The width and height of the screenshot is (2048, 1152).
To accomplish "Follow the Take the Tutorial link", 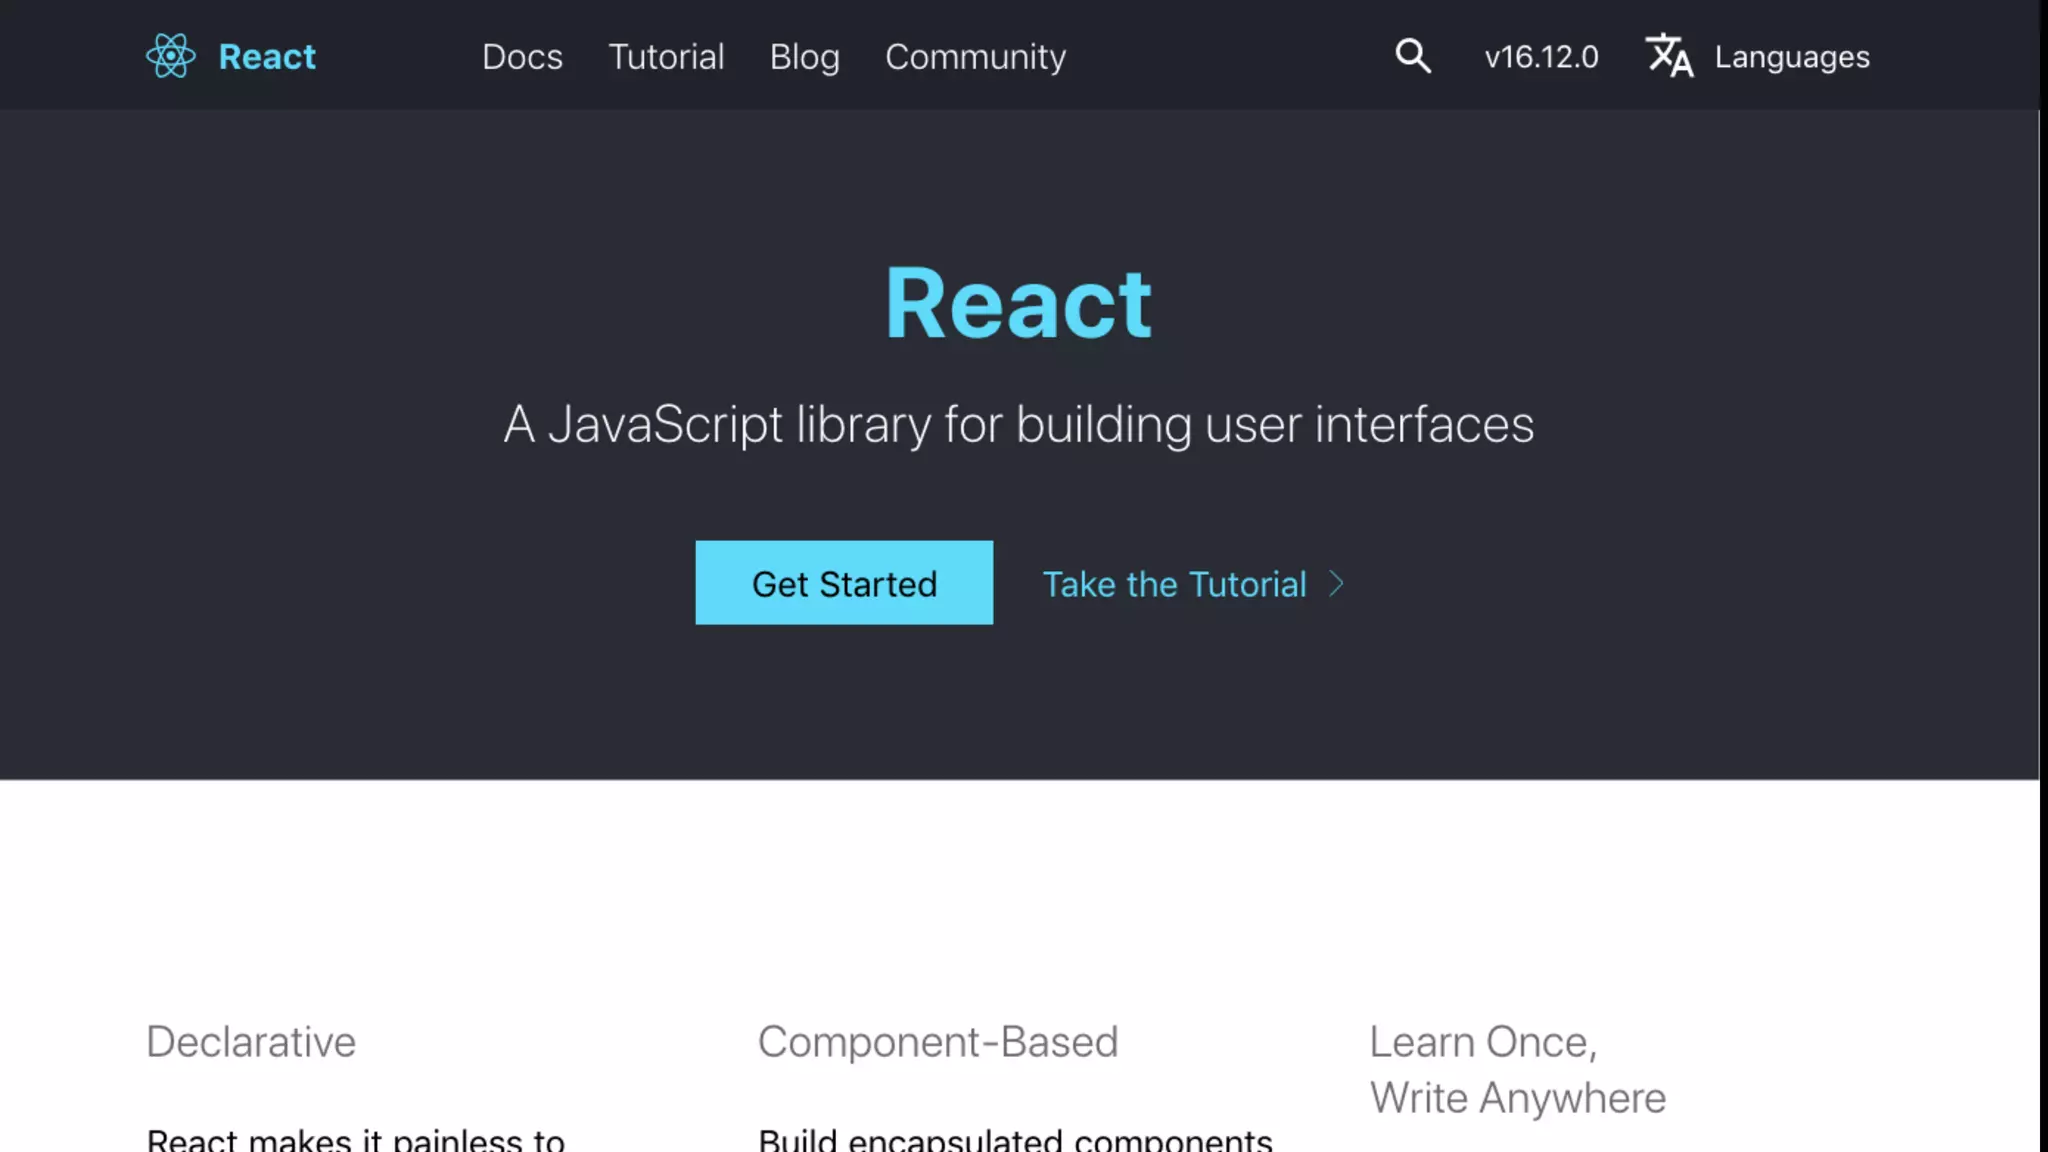I will coord(1174,584).
